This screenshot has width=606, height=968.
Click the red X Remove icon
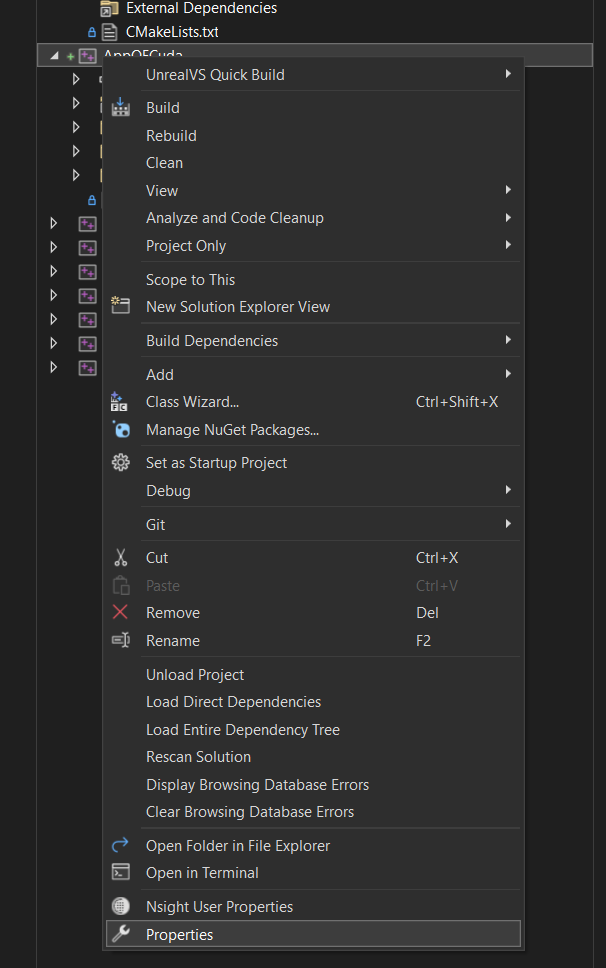pos(121,613)
